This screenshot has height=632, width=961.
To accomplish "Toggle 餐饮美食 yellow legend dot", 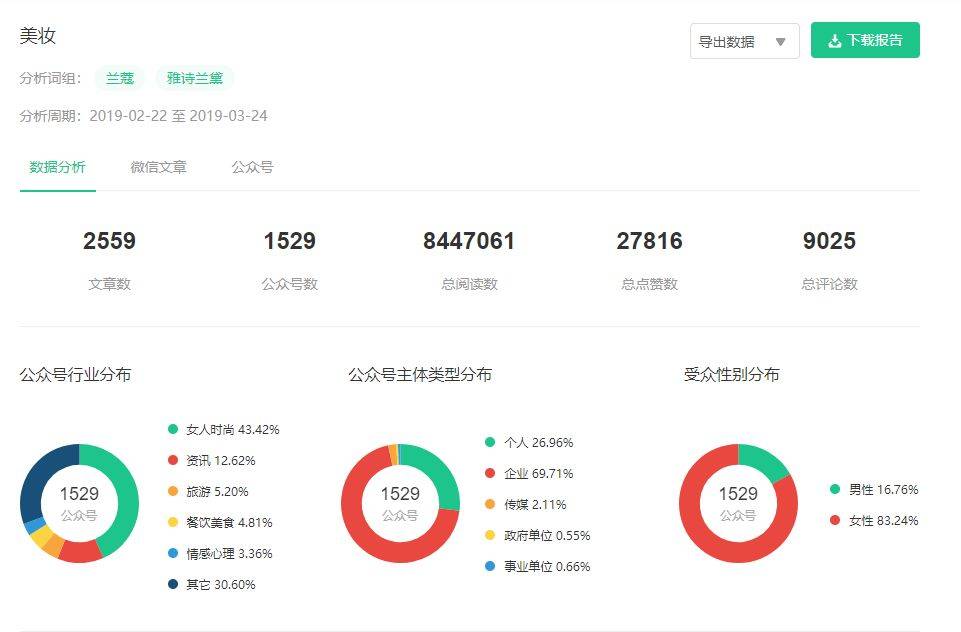I will [173, 522].
